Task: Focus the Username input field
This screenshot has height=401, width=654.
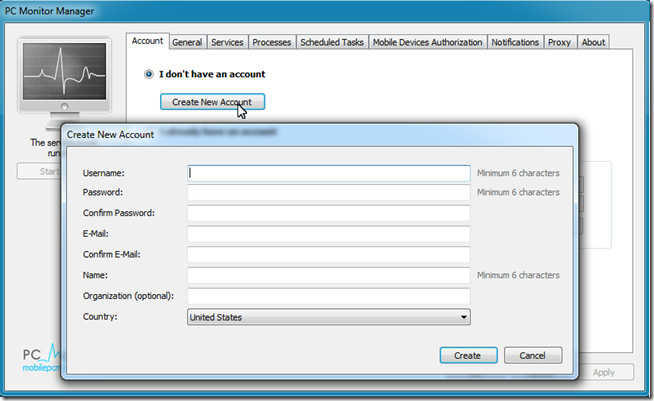Action: pos(329,173)
